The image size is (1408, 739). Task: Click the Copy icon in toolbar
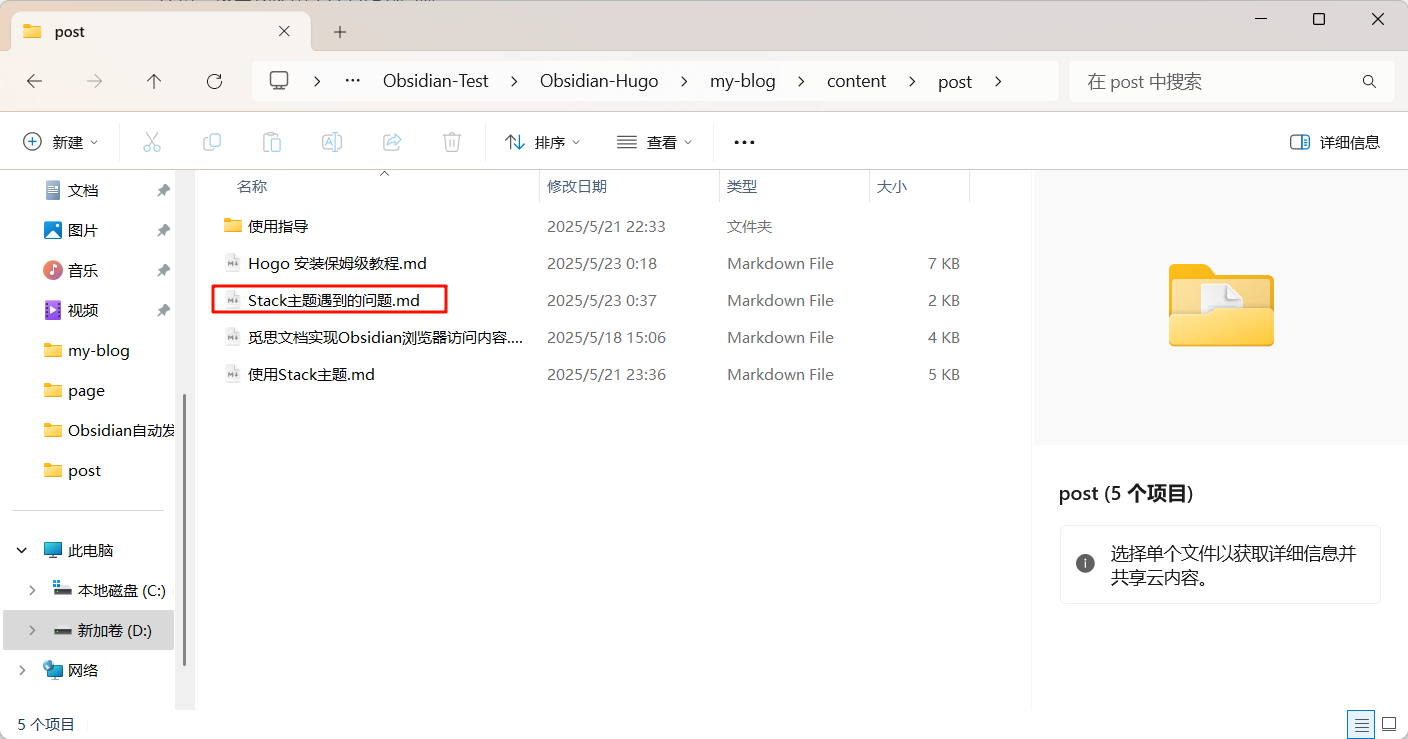click(x=212, y=142)
